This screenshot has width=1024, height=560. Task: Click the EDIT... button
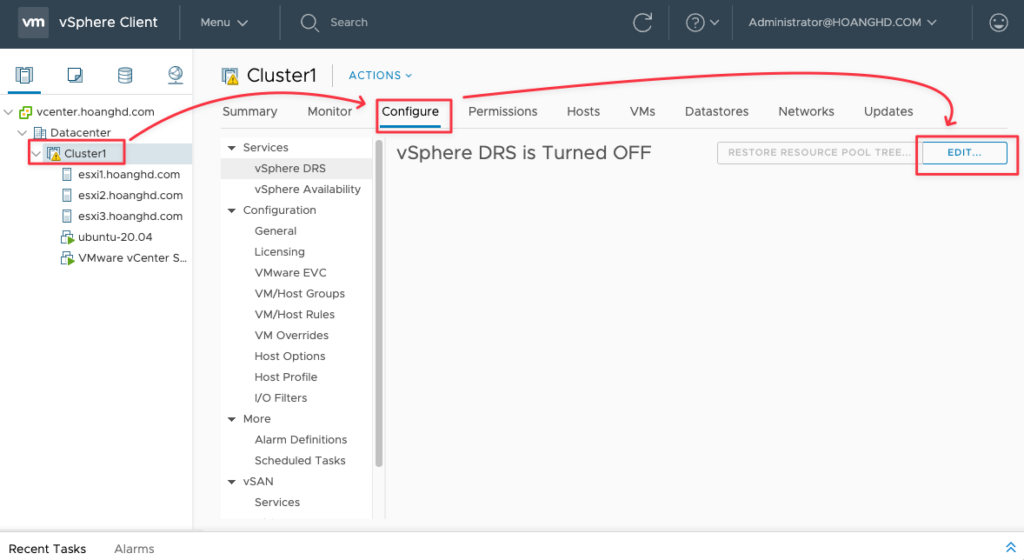965,153
